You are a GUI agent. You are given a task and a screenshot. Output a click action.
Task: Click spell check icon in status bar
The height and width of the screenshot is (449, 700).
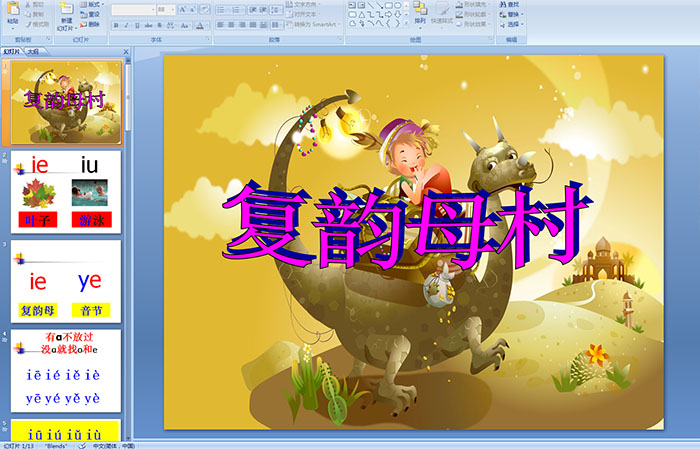click(82, 445)
